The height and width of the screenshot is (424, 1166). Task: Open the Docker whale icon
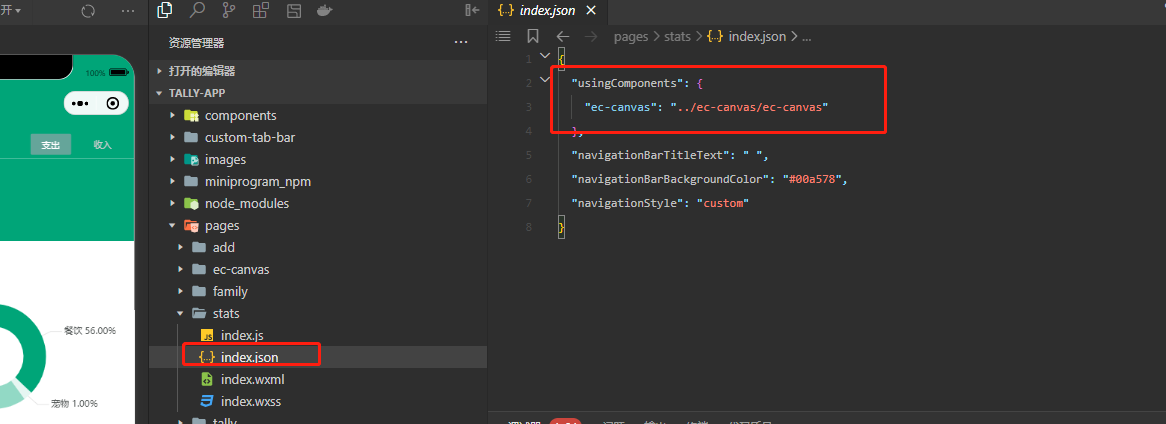pos(324,10)
